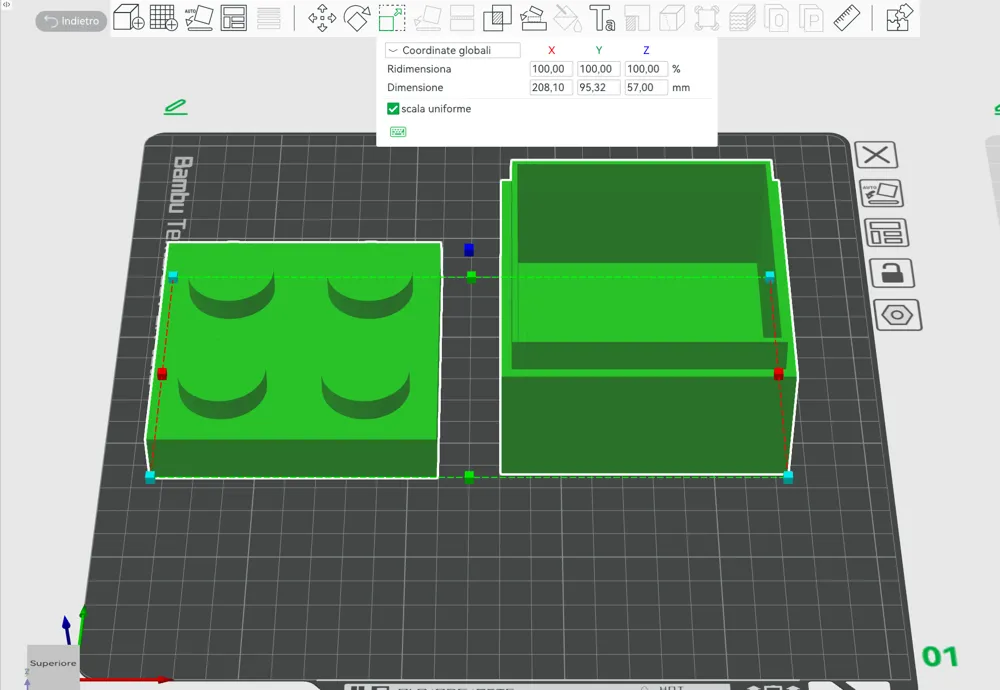Add a new plate with grid-plus icon
The width and height of the screenshot is (1000, 690).
pyautogui.click(x=163, y=18)
